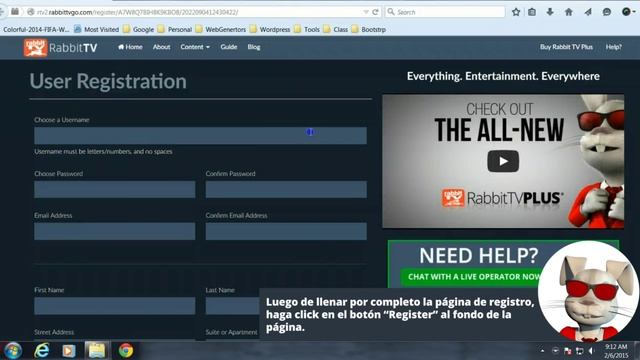Open Windows Media Player taskbar icon

[69, 351]
